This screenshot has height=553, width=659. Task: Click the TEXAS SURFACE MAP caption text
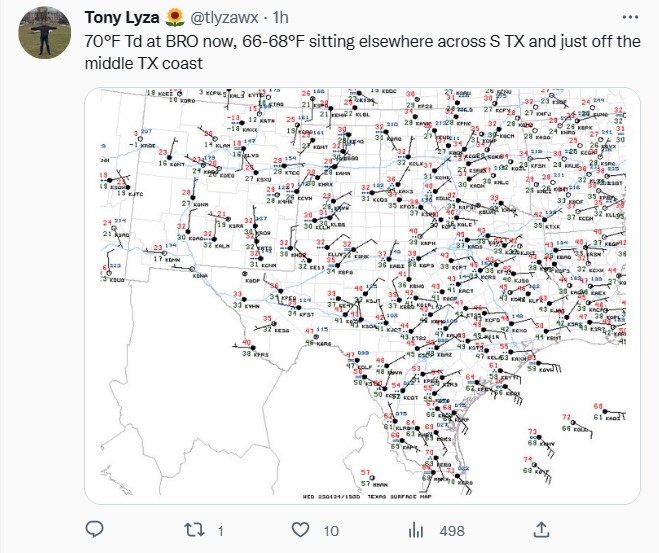click(395, 495)
